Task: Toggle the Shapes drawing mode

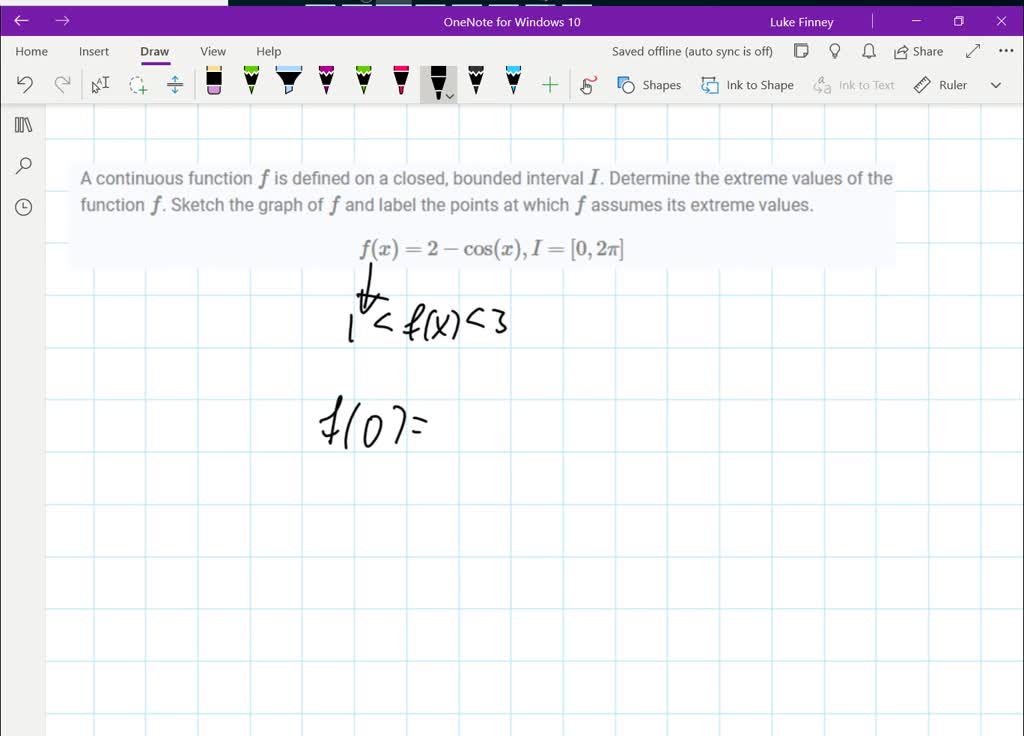Action: [x=649, y=85]
